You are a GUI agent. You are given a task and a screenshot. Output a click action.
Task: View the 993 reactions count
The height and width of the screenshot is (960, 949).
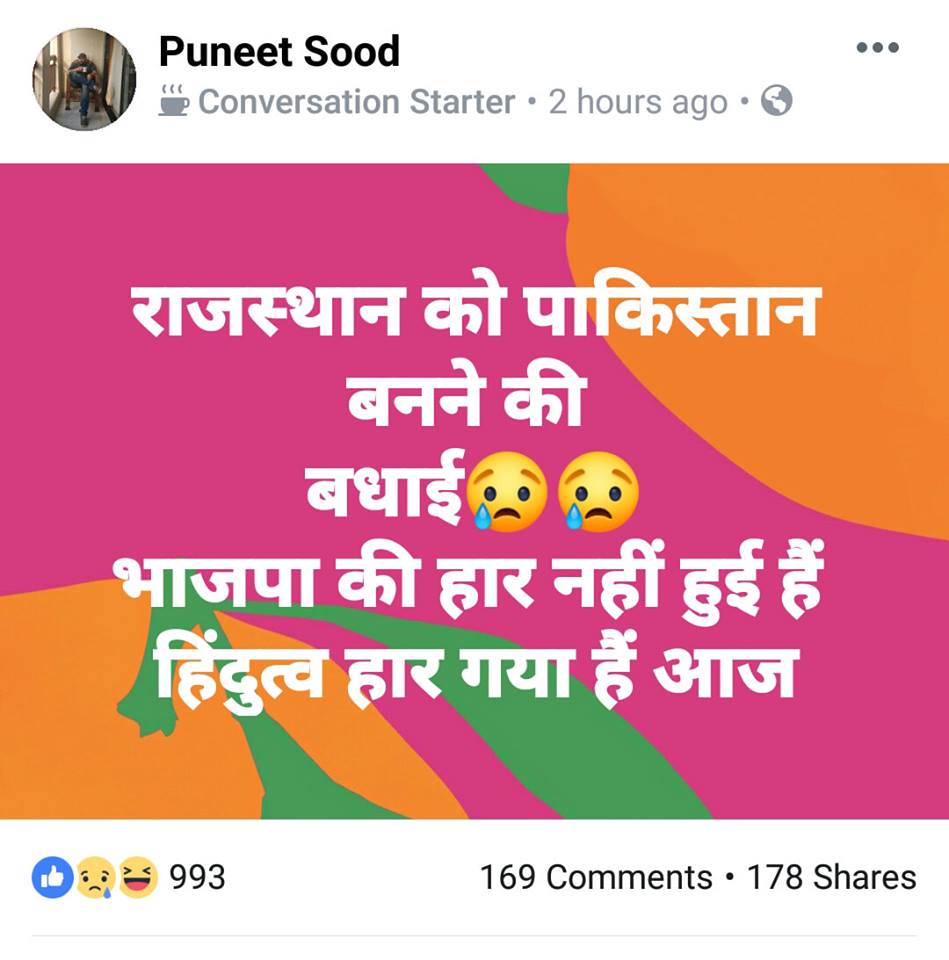(197, 877)
